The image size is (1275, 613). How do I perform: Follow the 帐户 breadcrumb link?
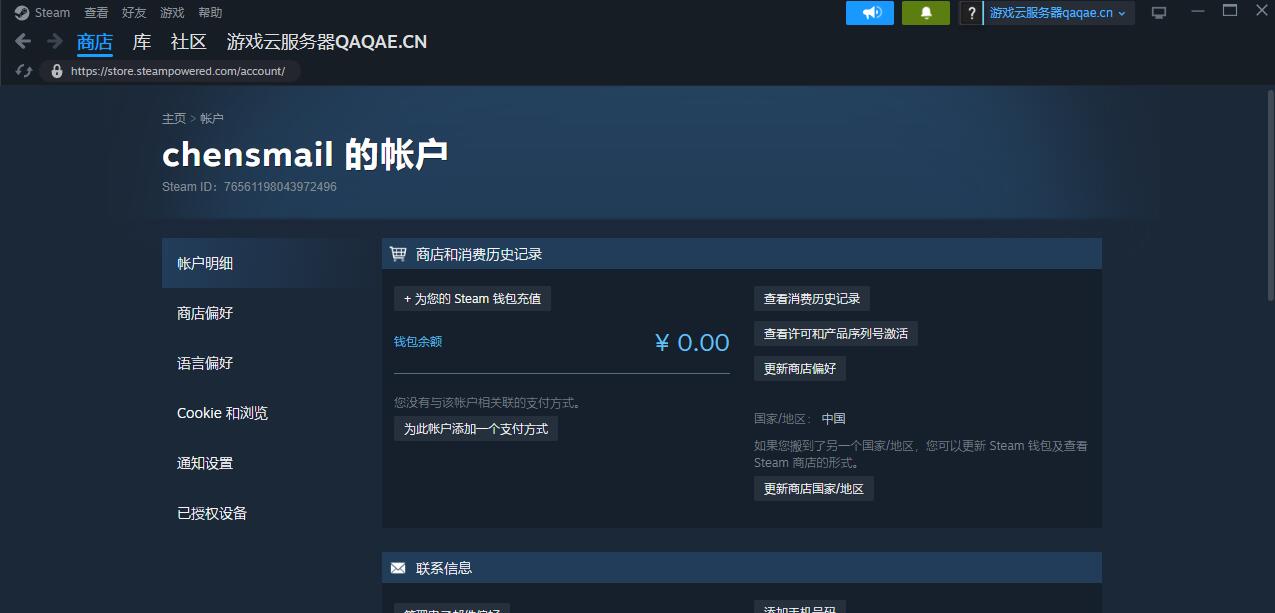(212, 118)
